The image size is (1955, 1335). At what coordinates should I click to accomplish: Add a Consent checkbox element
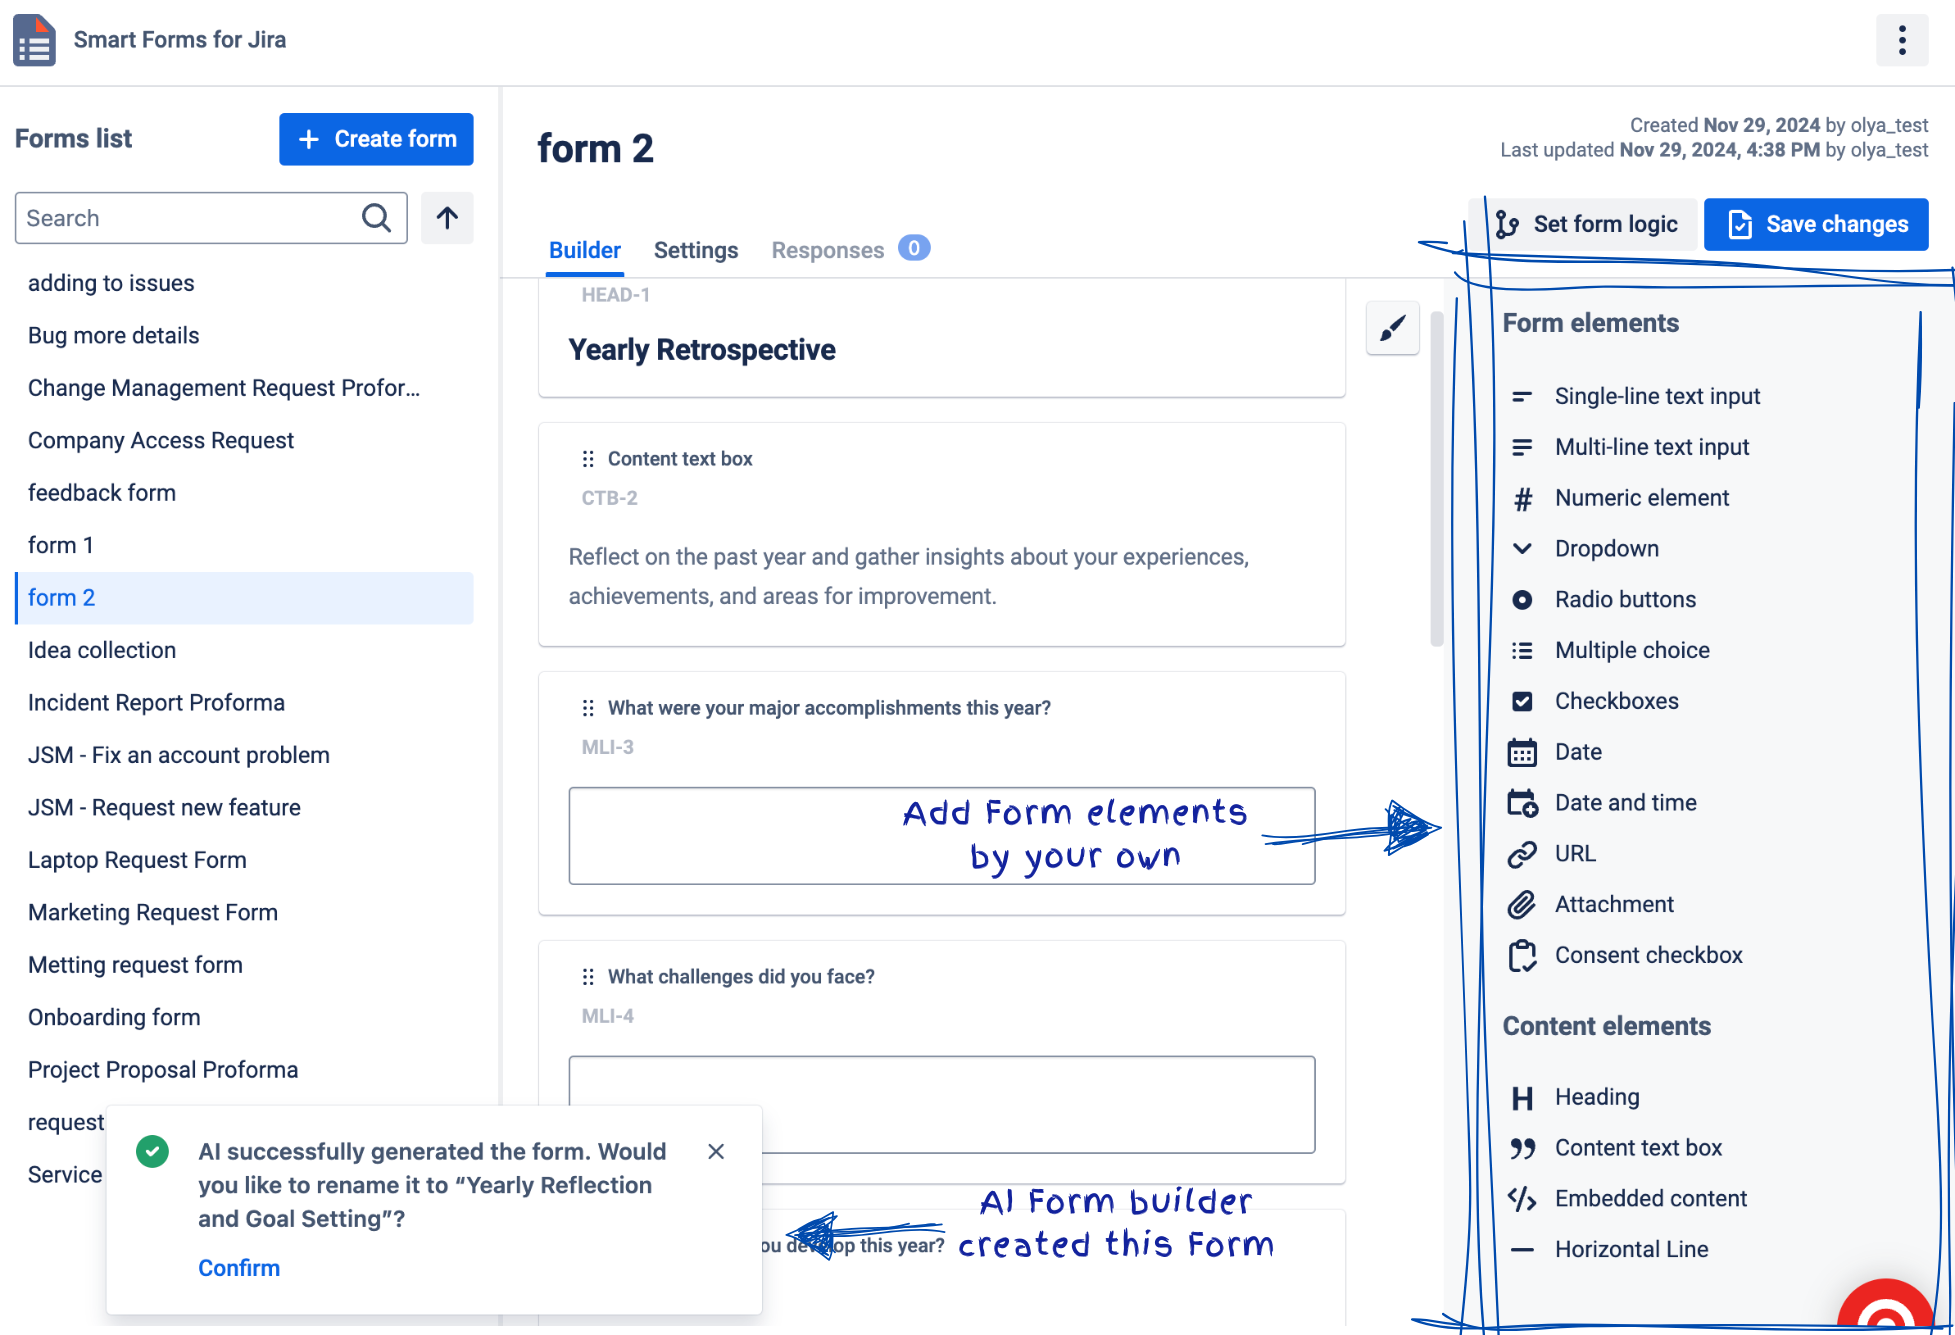[x=1648, y=954]
